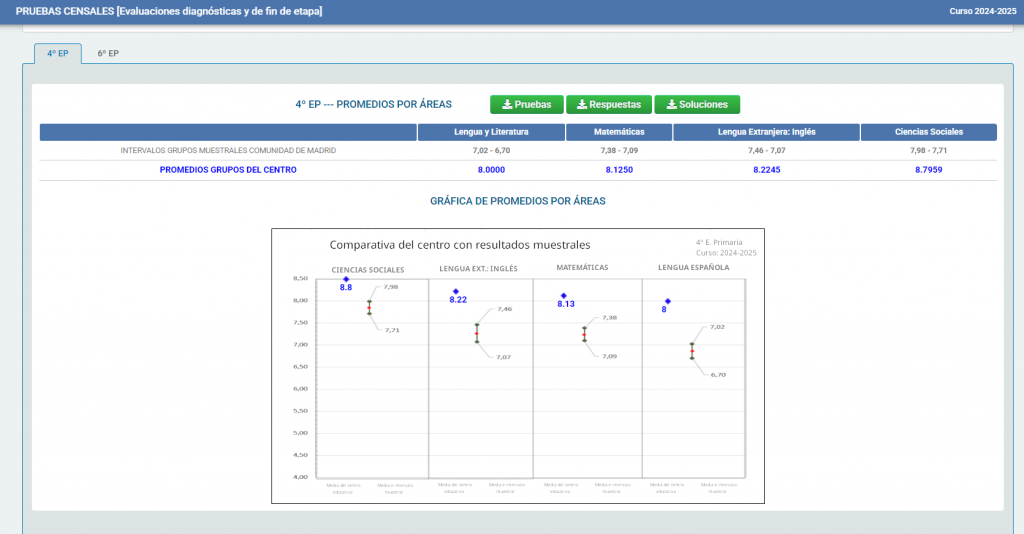Download the Soluciones files
The width and height of the screenshot is (1024, 534).
click(x=697, y=104)
